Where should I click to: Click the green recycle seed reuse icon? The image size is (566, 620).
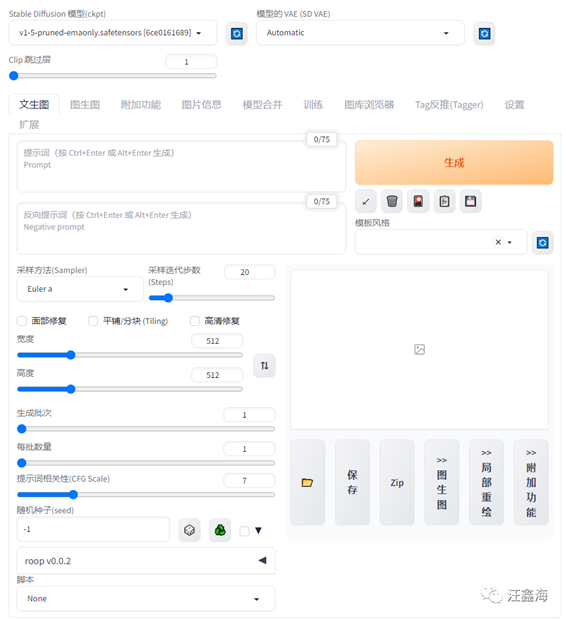[x=220, y=530]
